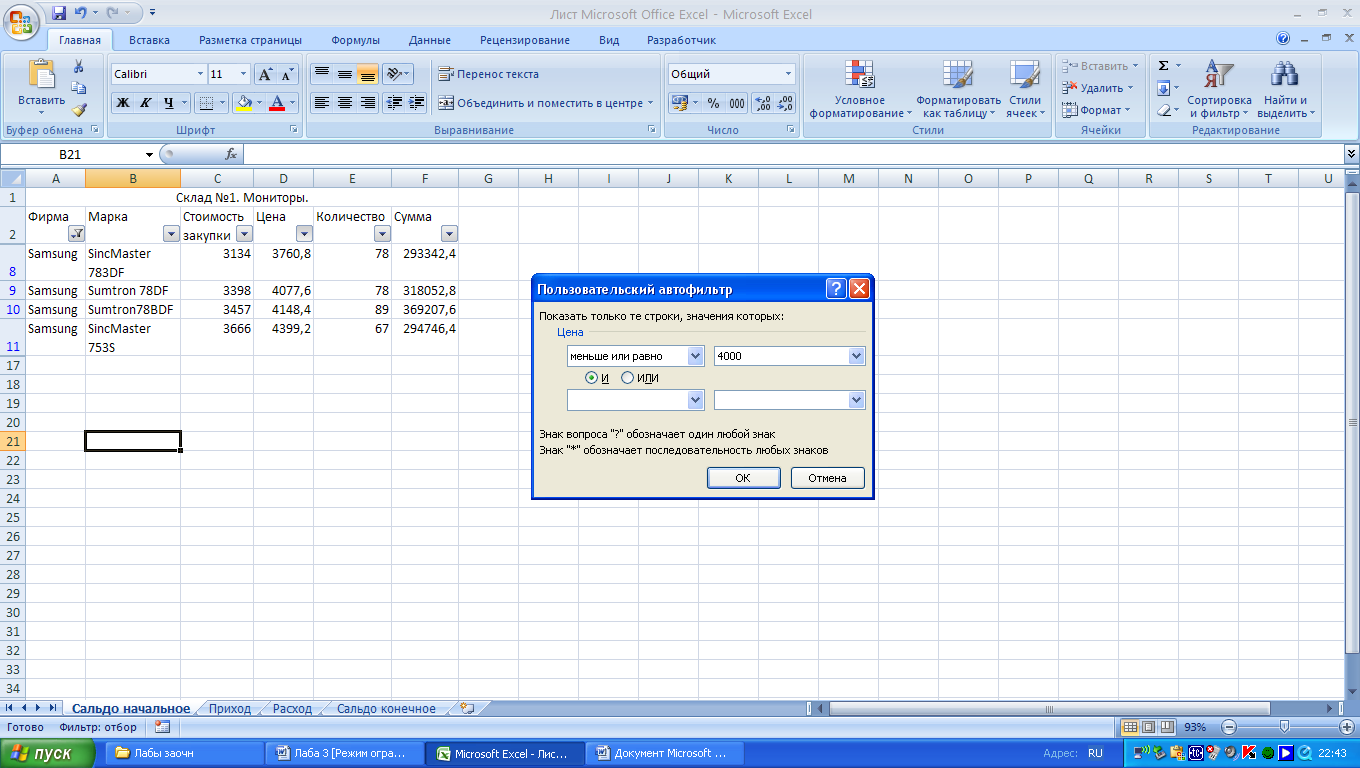Switch to the Приход sheet tab
The image size is (1360, 768).
coord(230,708)
